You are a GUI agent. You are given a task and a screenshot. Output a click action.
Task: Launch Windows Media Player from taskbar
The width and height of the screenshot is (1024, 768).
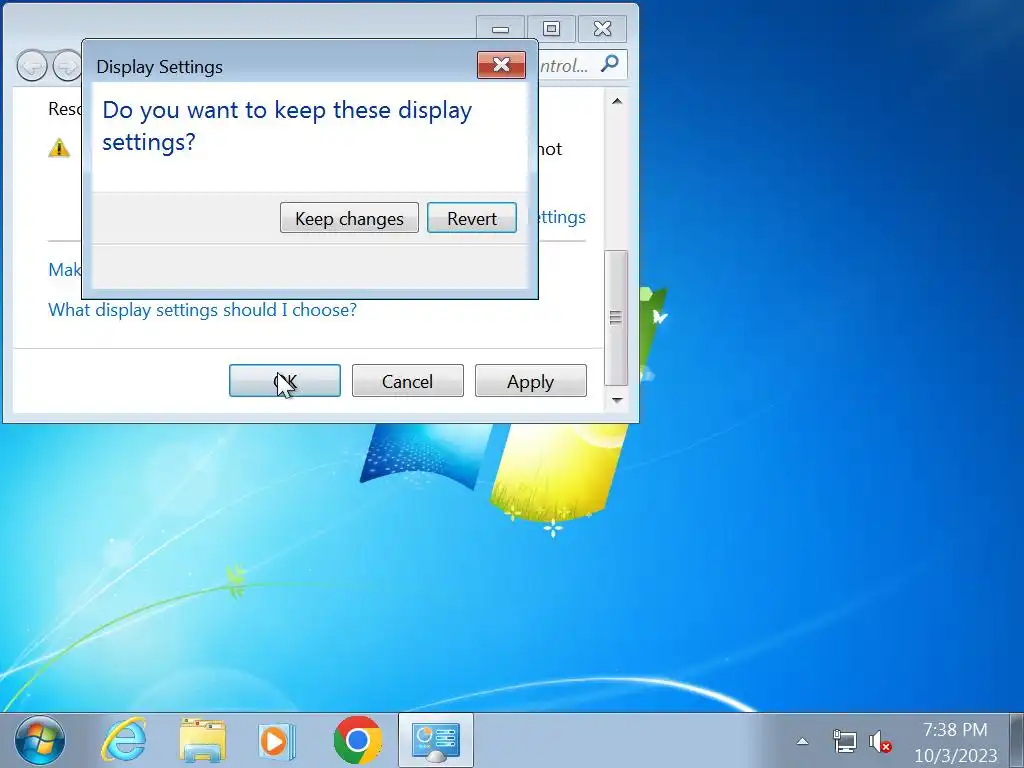[277, 741]
